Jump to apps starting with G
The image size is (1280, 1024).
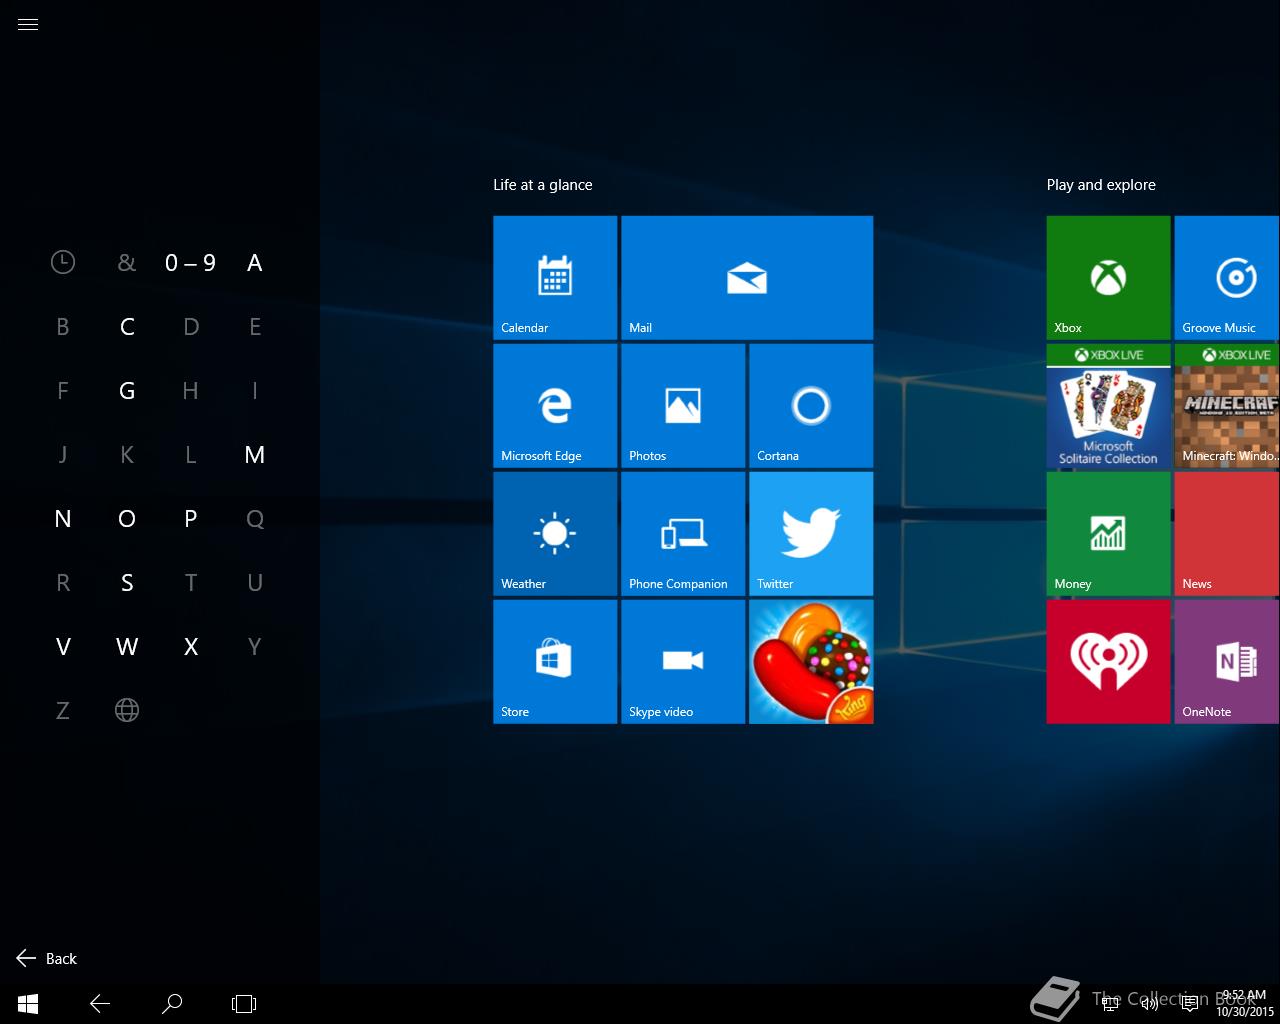(127, 391)
